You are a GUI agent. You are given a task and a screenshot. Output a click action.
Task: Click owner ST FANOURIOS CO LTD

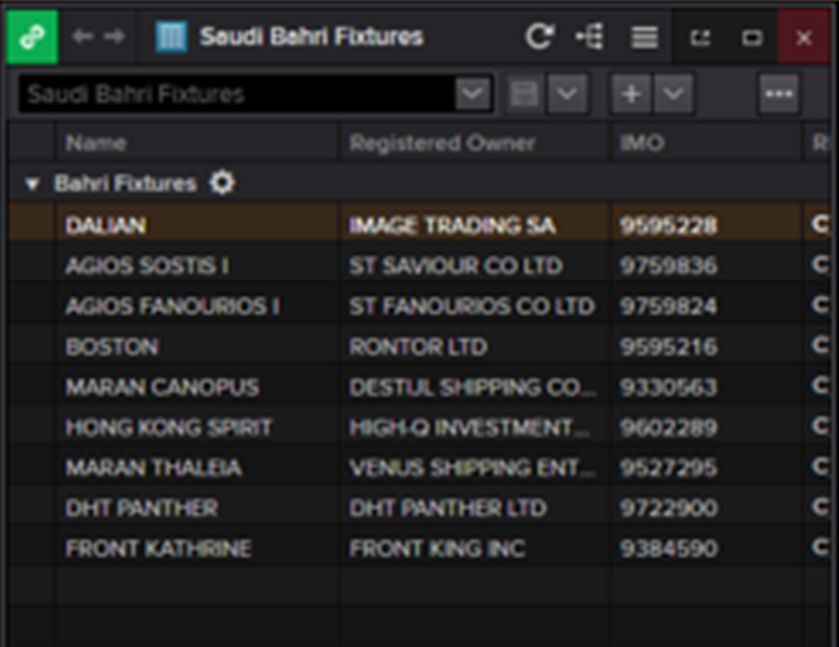tap(472, 306)
